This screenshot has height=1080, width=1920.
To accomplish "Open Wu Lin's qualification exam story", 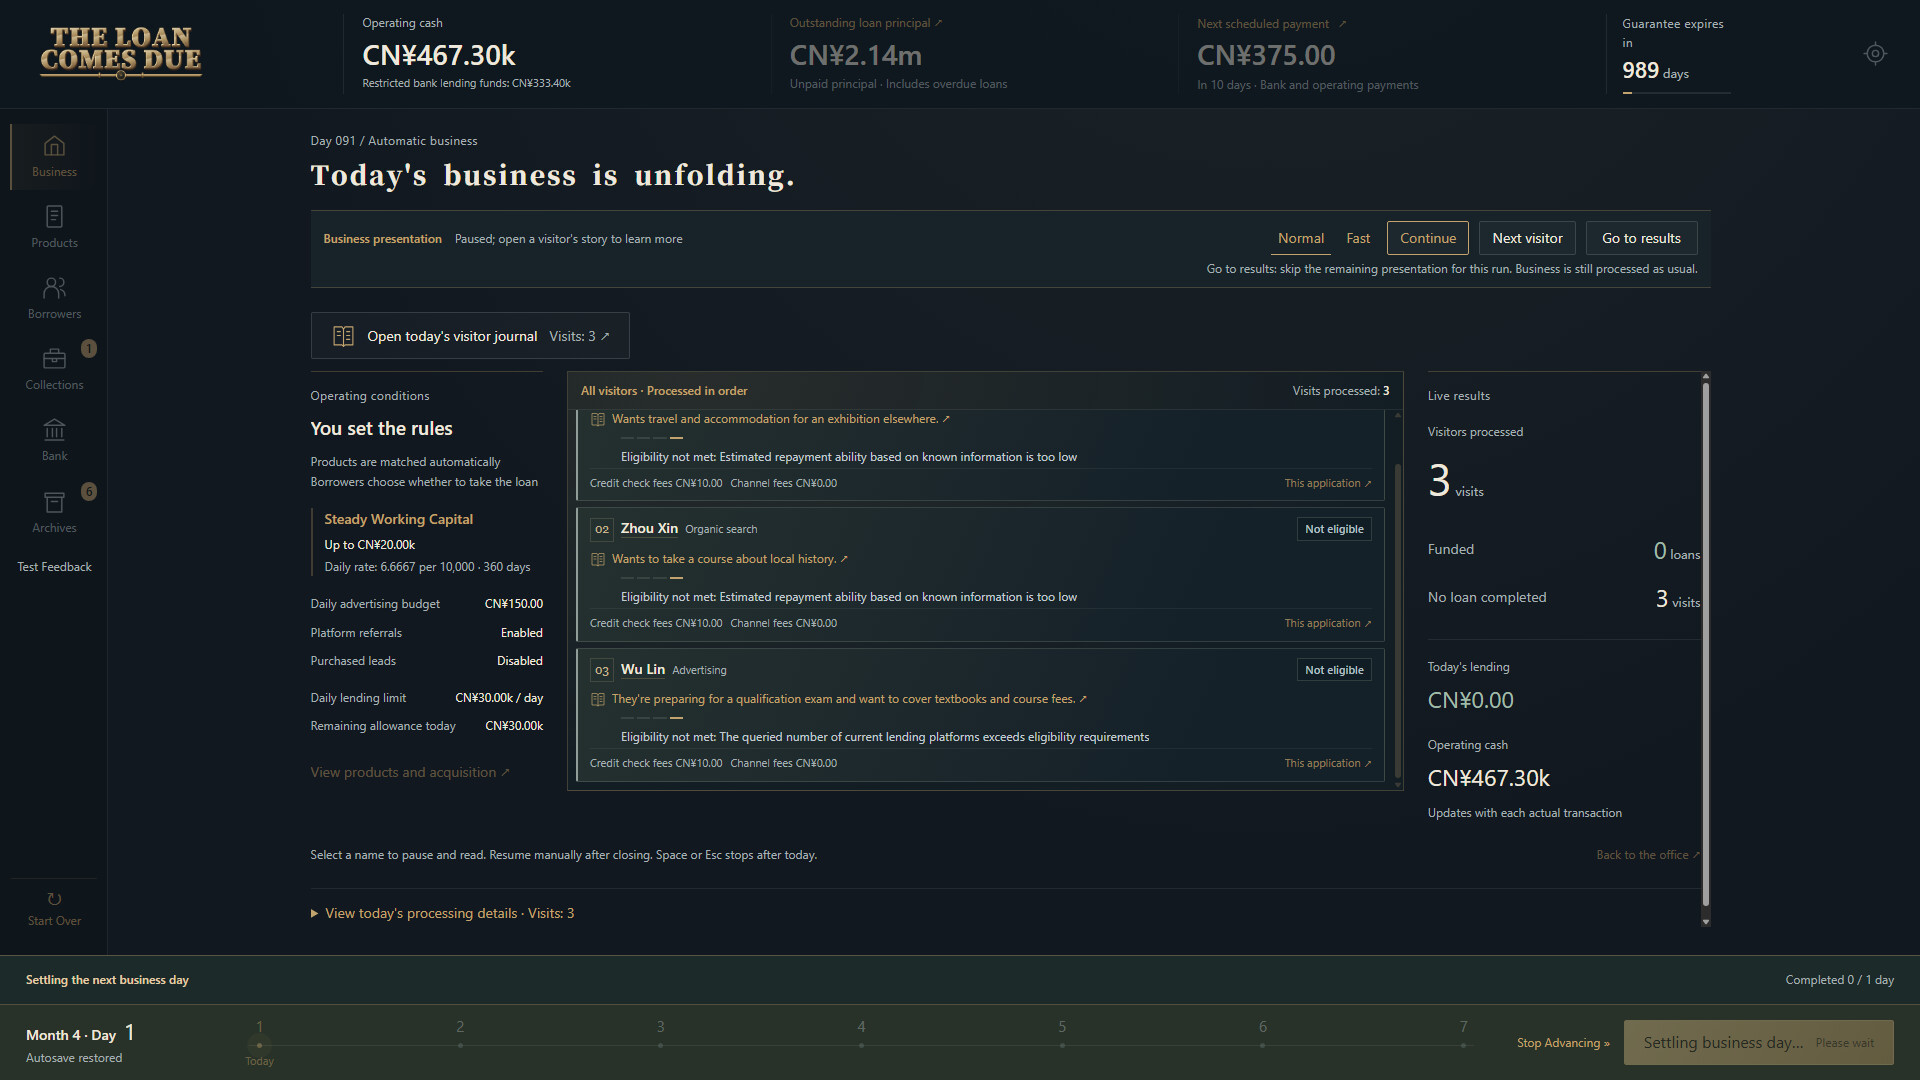I will 849,700.
